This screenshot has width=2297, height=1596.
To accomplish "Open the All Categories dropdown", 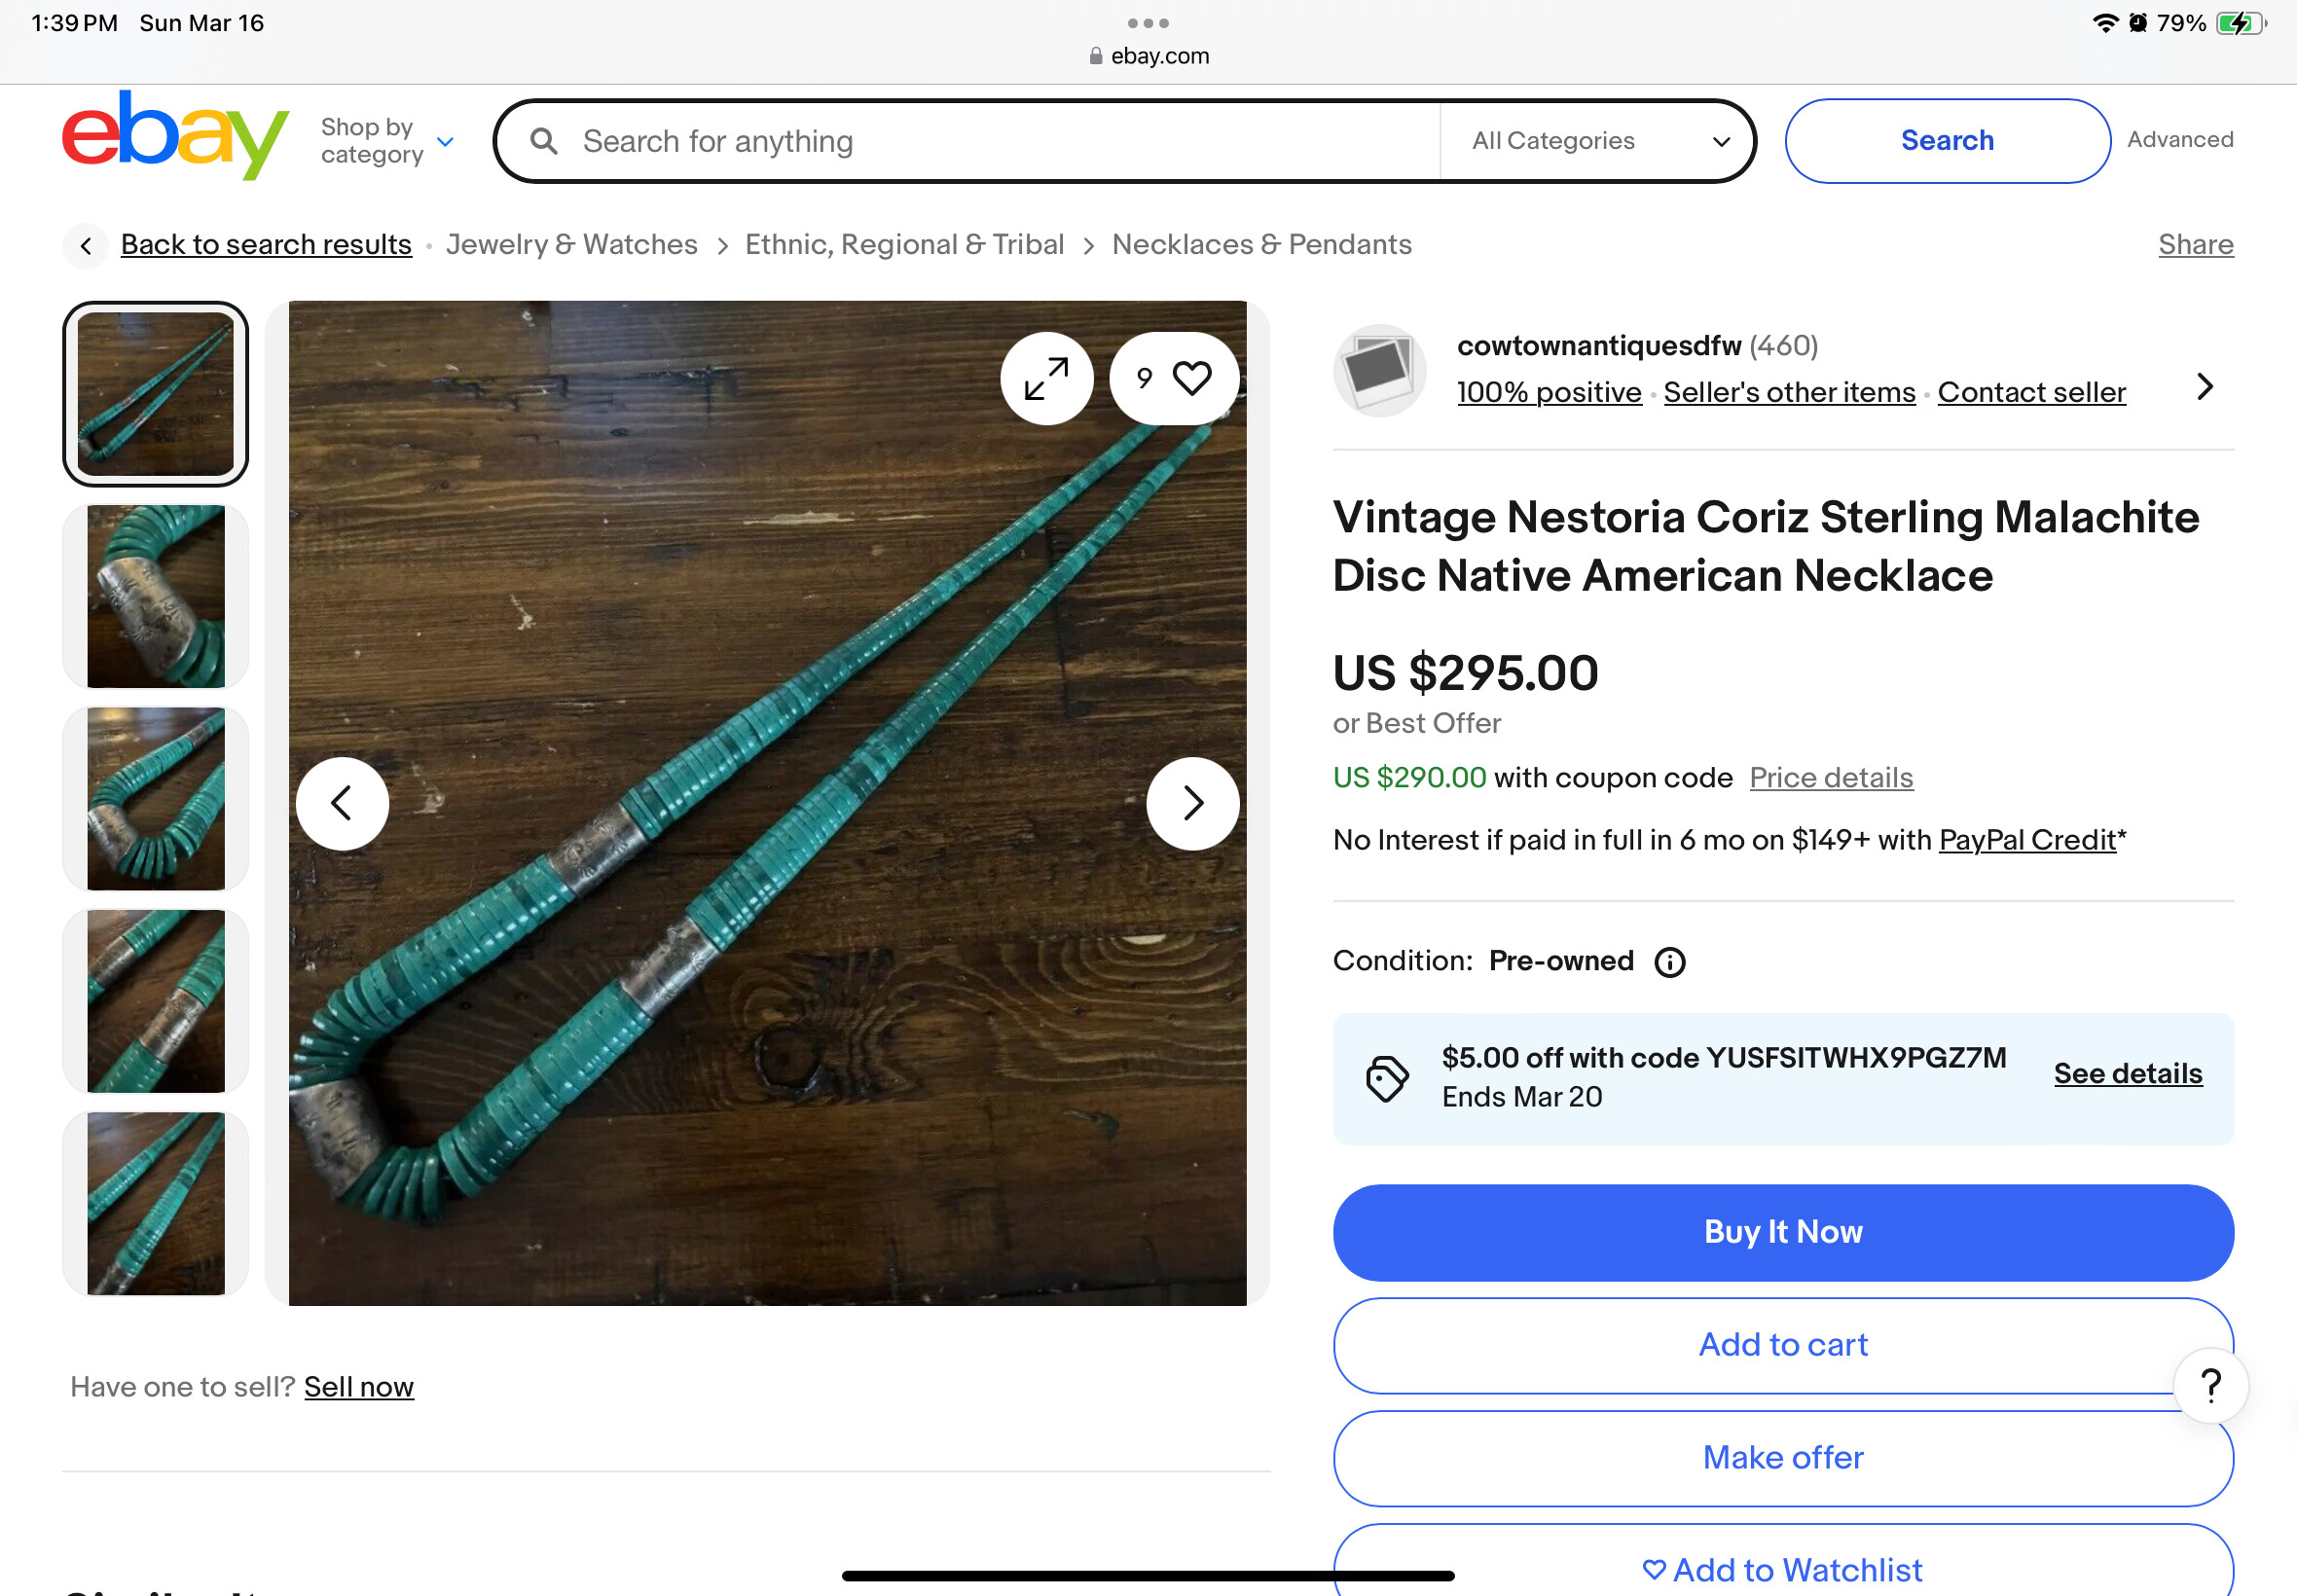I will tap(1600, 141).
